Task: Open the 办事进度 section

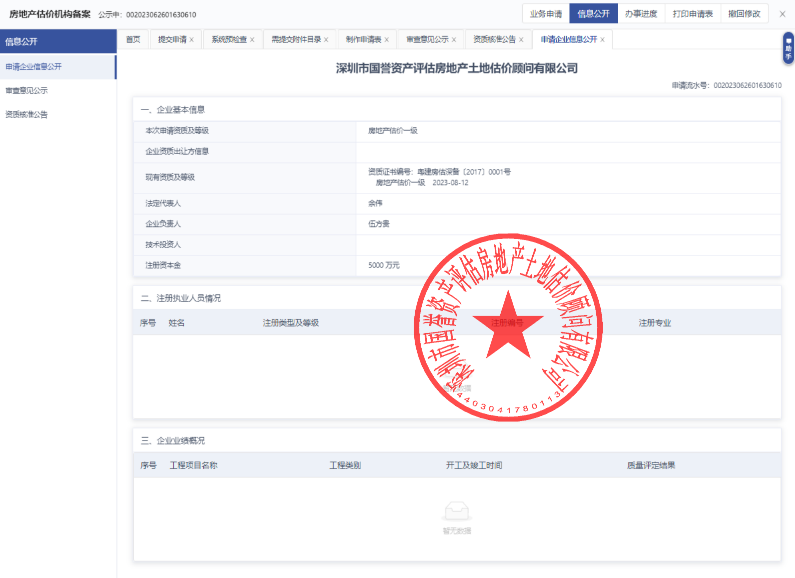Action: coord(640,14)
